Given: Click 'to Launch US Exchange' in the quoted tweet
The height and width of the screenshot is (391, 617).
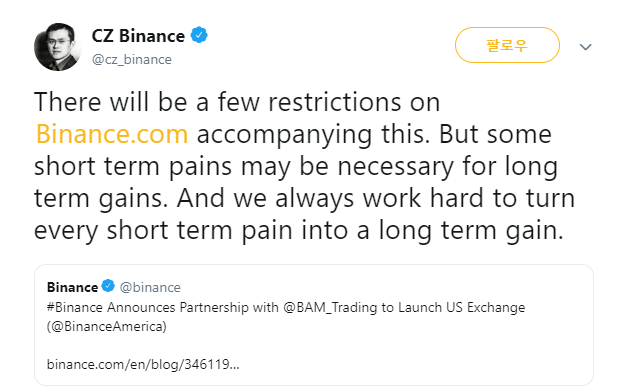Looking at the screenshot, I should pos(453,307).
